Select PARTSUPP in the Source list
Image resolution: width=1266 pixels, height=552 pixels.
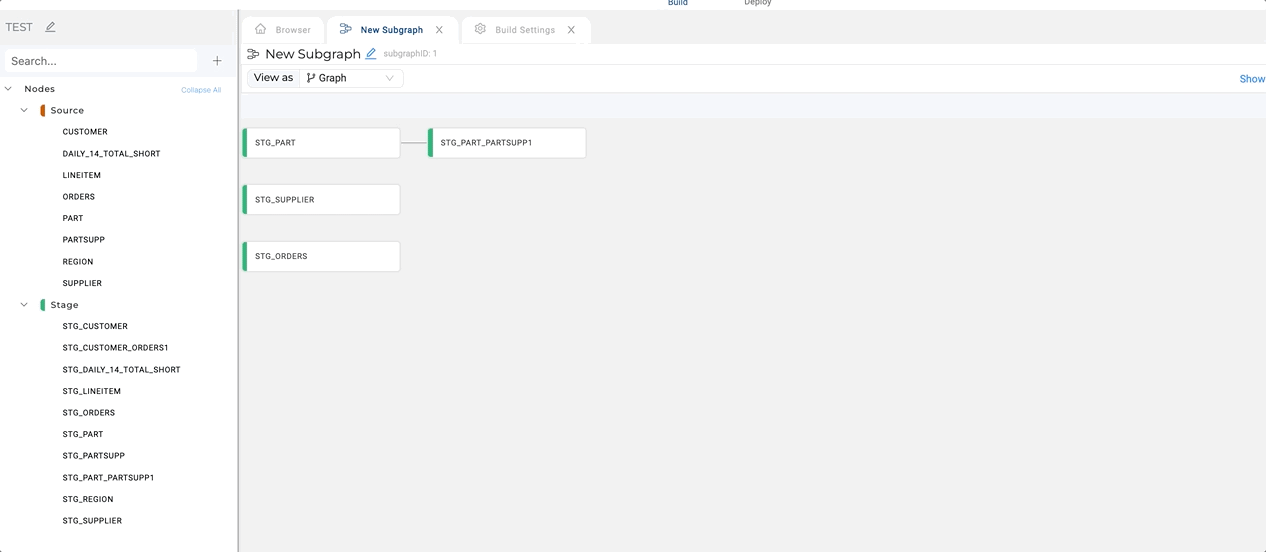click(83, 240)
